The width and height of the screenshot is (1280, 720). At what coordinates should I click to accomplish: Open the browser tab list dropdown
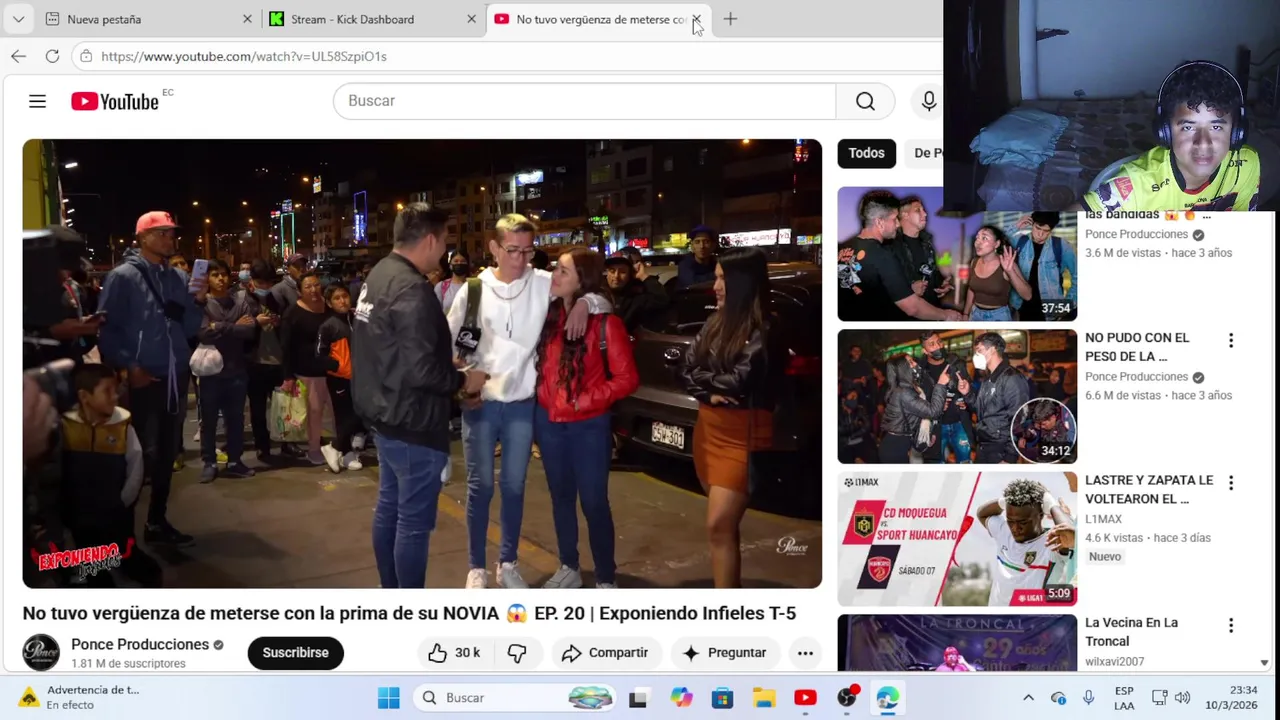tap(18, 19)
